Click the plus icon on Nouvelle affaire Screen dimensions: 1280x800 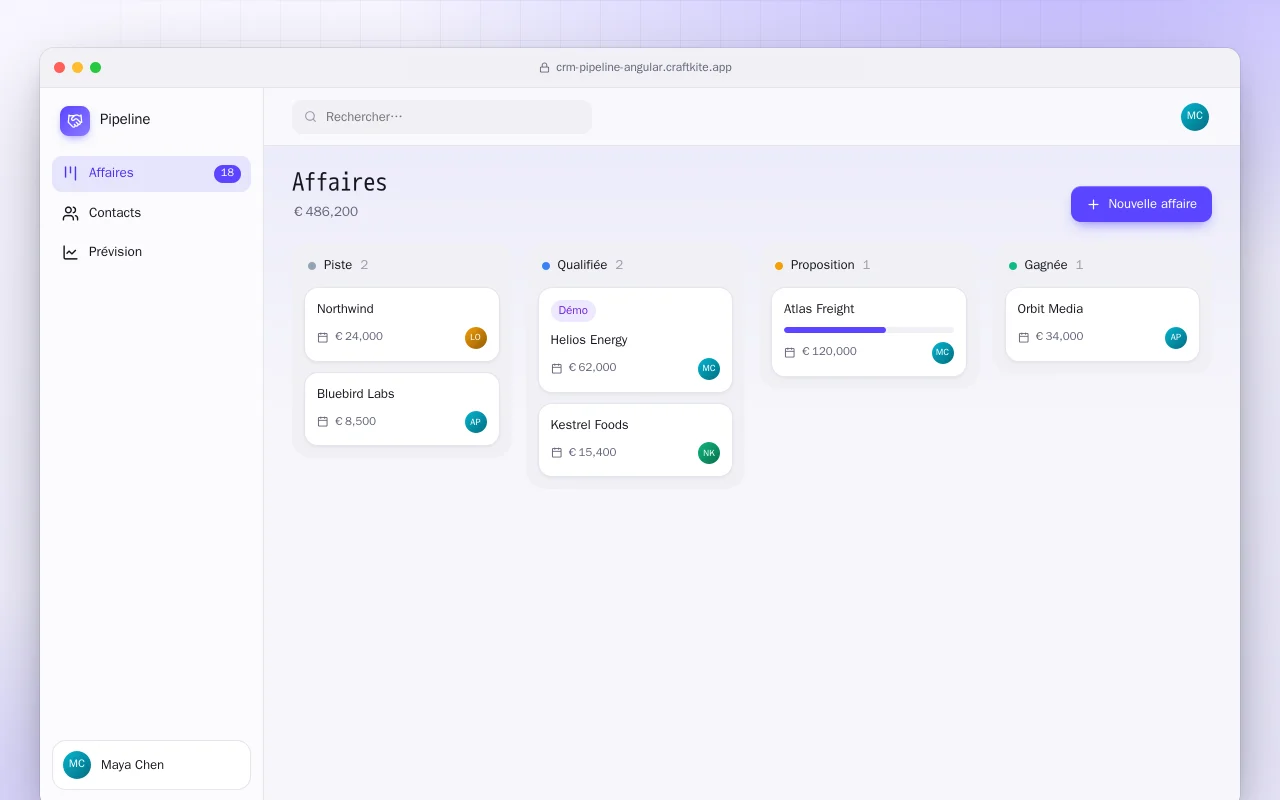pos(1093,204)
